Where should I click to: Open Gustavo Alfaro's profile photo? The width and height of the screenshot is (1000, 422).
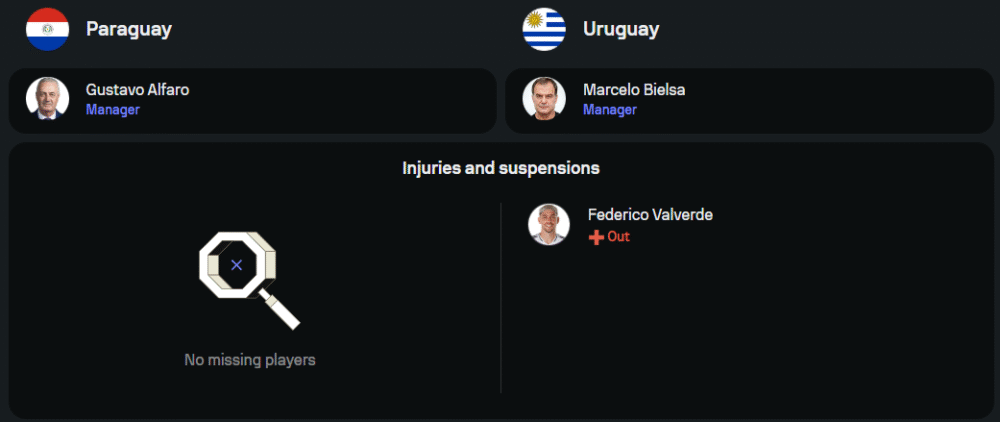tap(47, 99)
